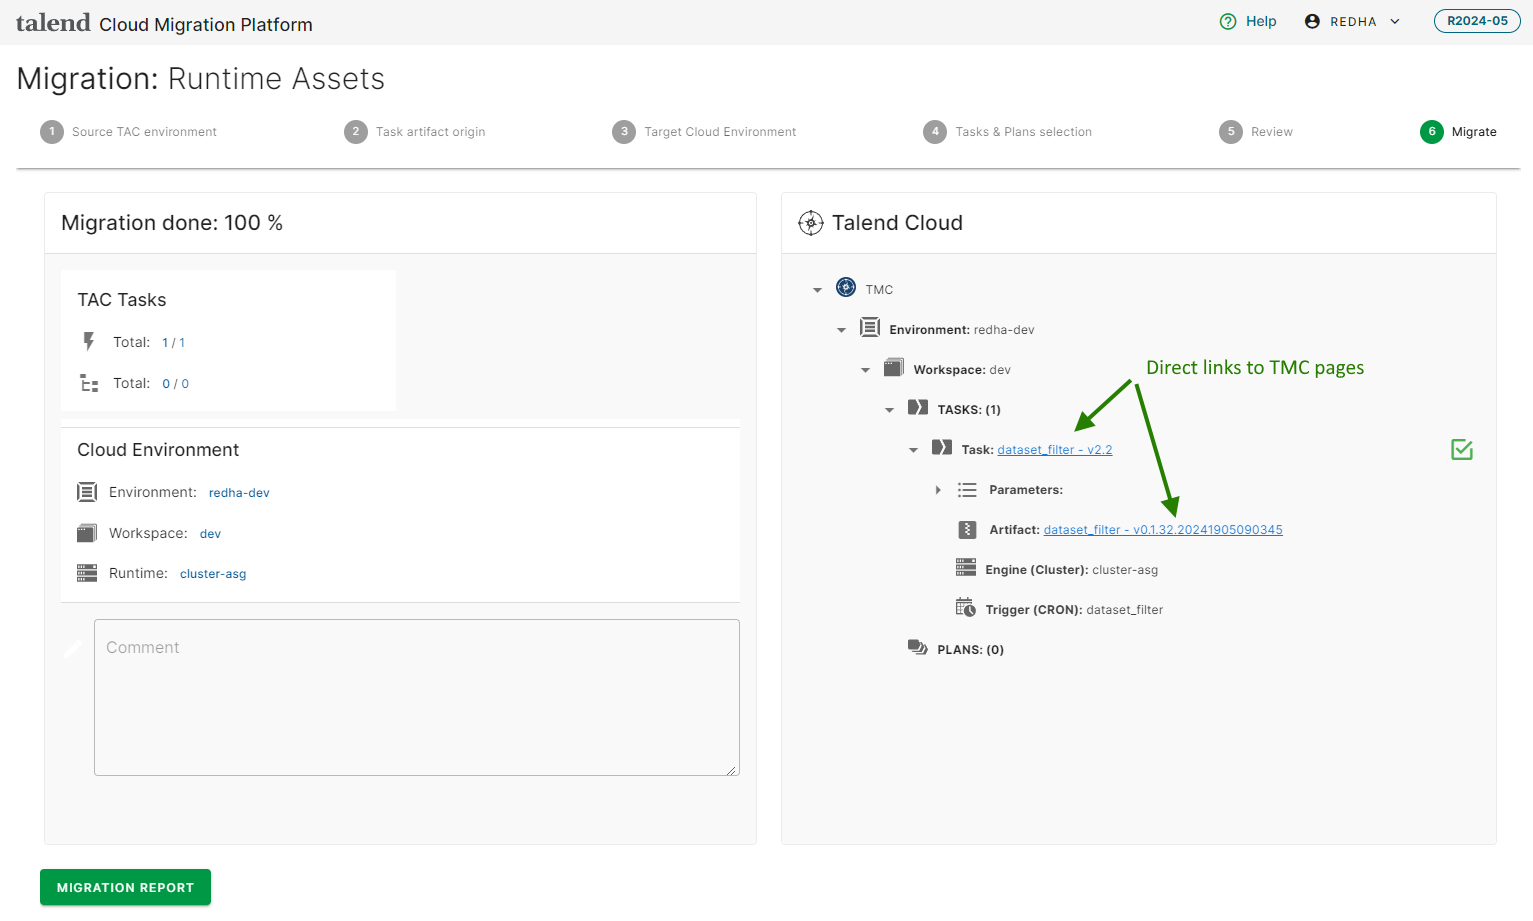Screen dimensions: 1533x921
Task: Click the cluster-asg runtime value
Action: click(213, 574)
